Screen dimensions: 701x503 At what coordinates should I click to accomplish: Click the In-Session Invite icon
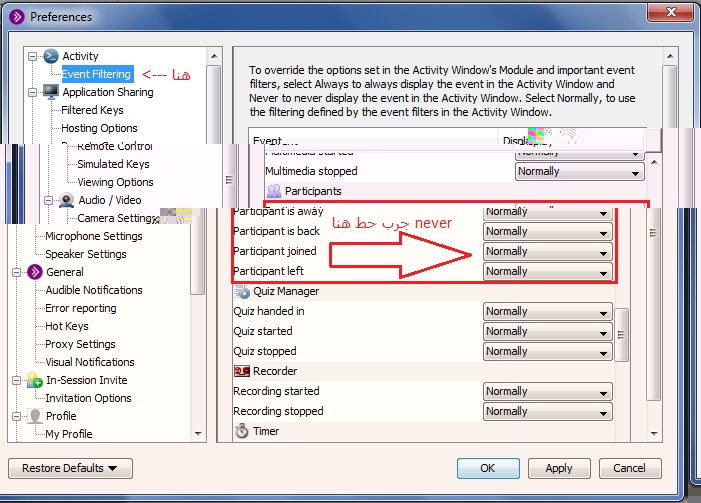[34, 380]
